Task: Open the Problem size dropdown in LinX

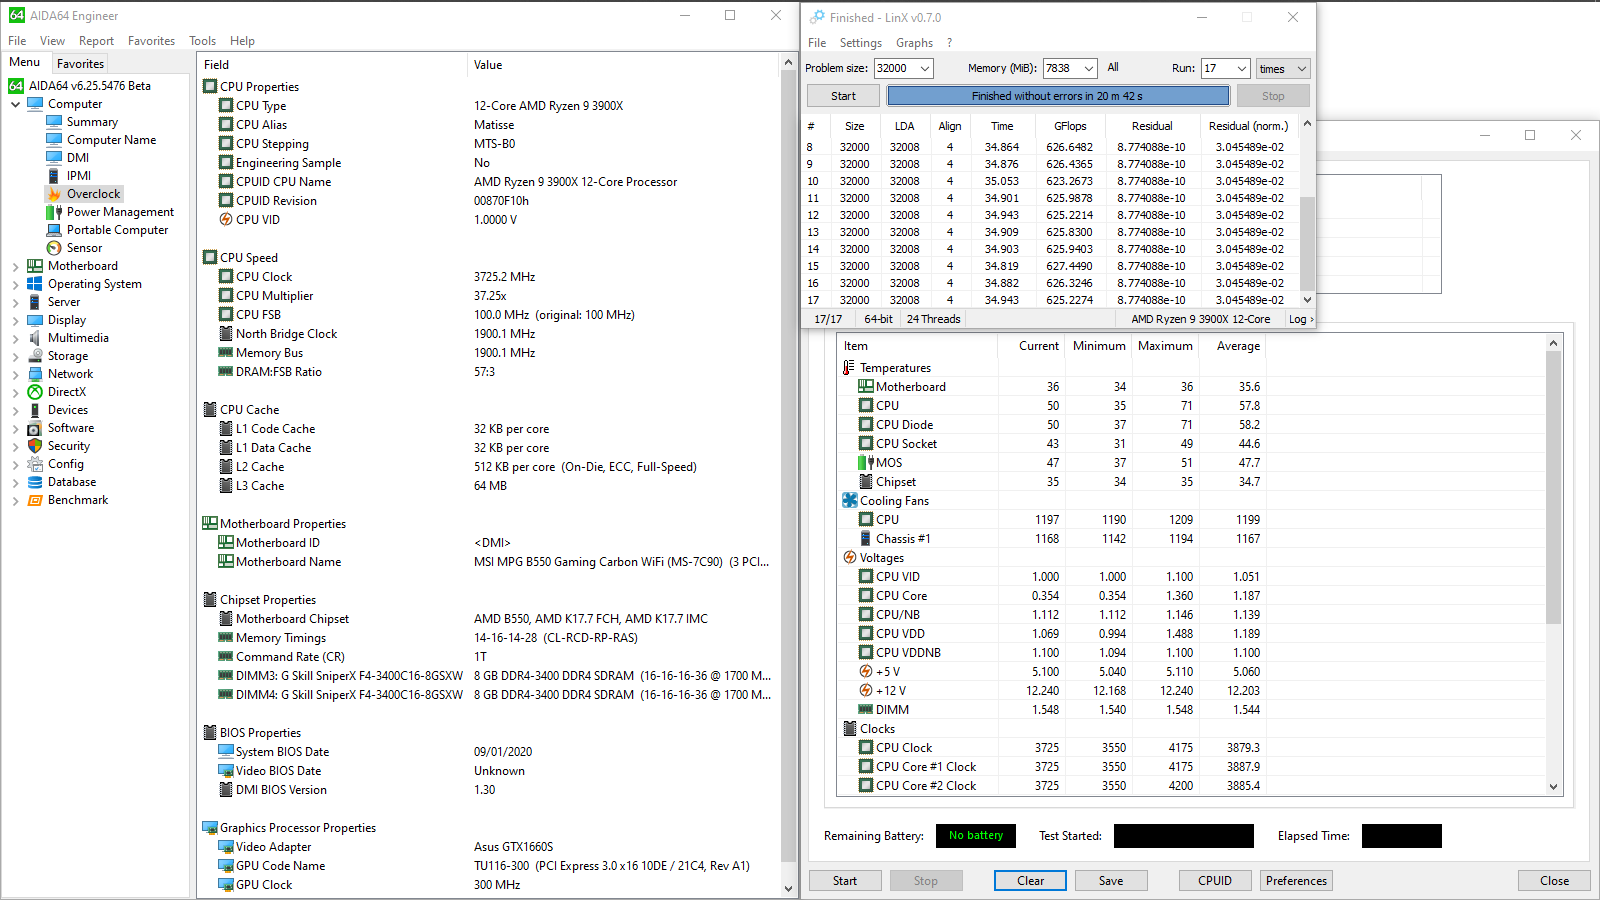Action: point(925,69)
